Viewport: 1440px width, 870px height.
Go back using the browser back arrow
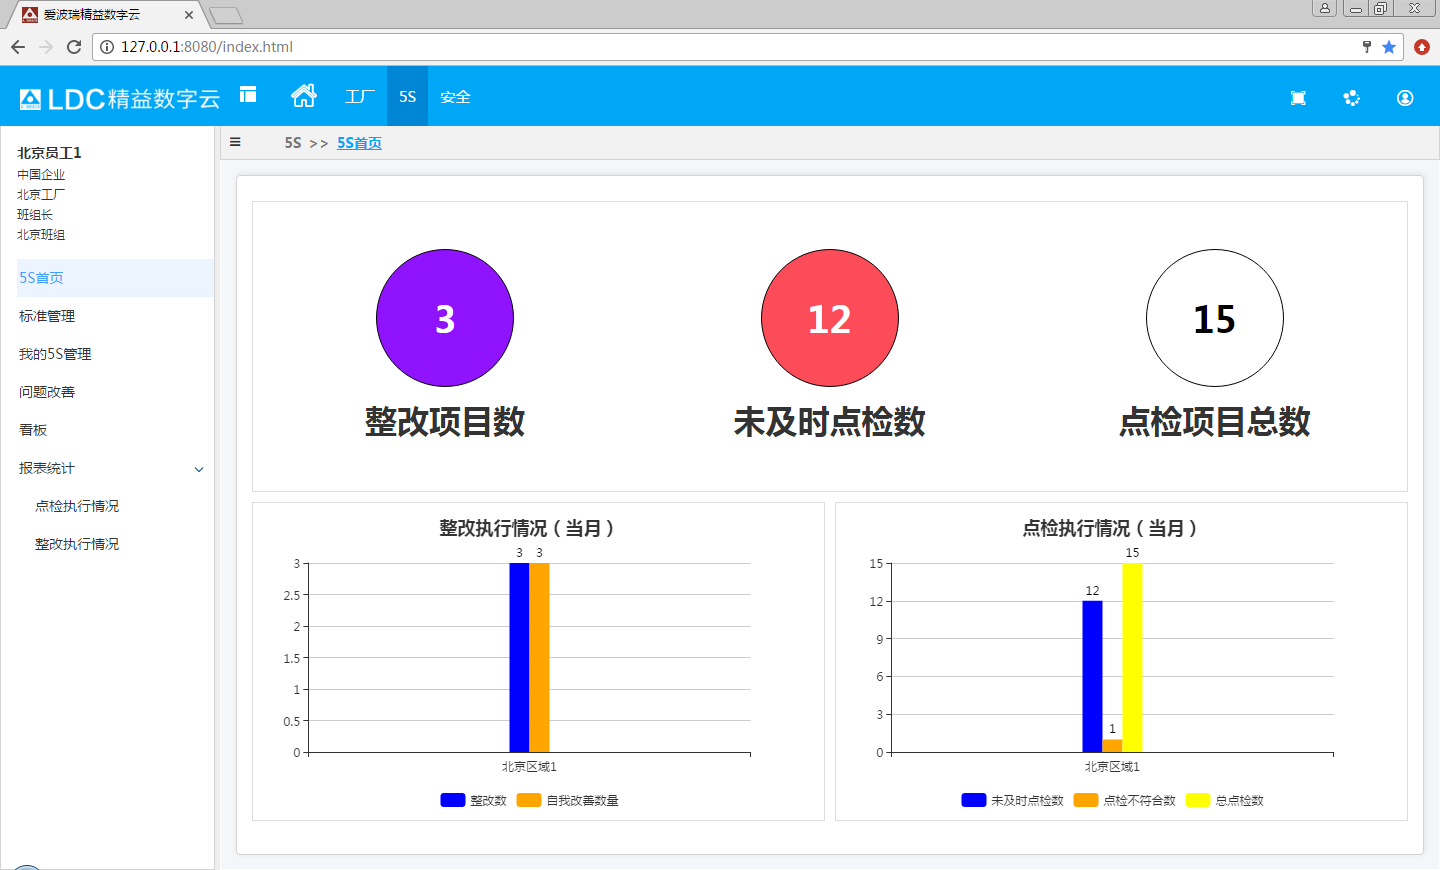(x=18, y=47)
